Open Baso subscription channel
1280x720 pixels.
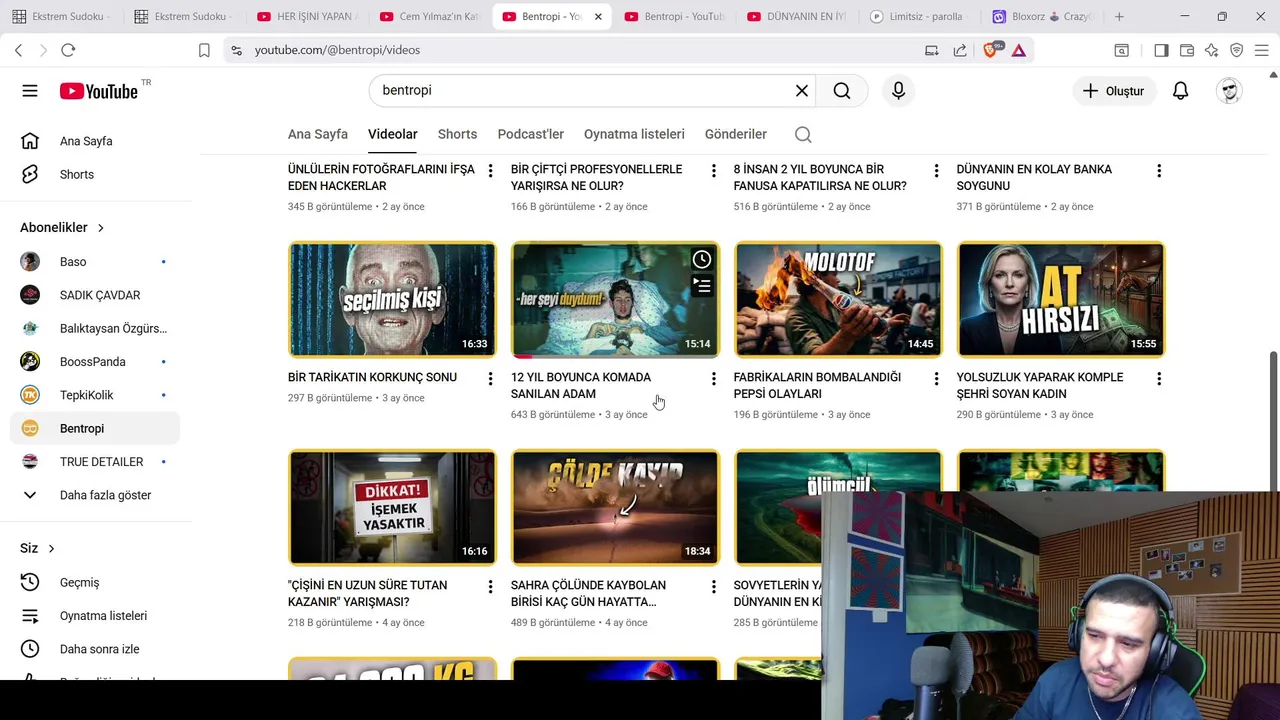pyautogui.click(x=95, y=262)
